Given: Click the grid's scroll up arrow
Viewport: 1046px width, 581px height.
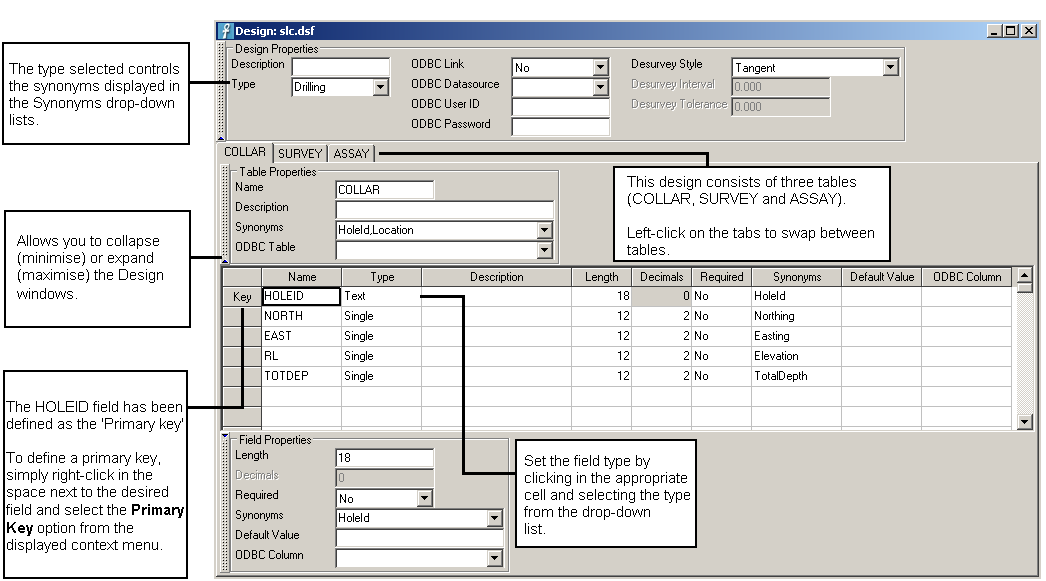Looking at the screenshot, I should click(x=1024, y=275).
